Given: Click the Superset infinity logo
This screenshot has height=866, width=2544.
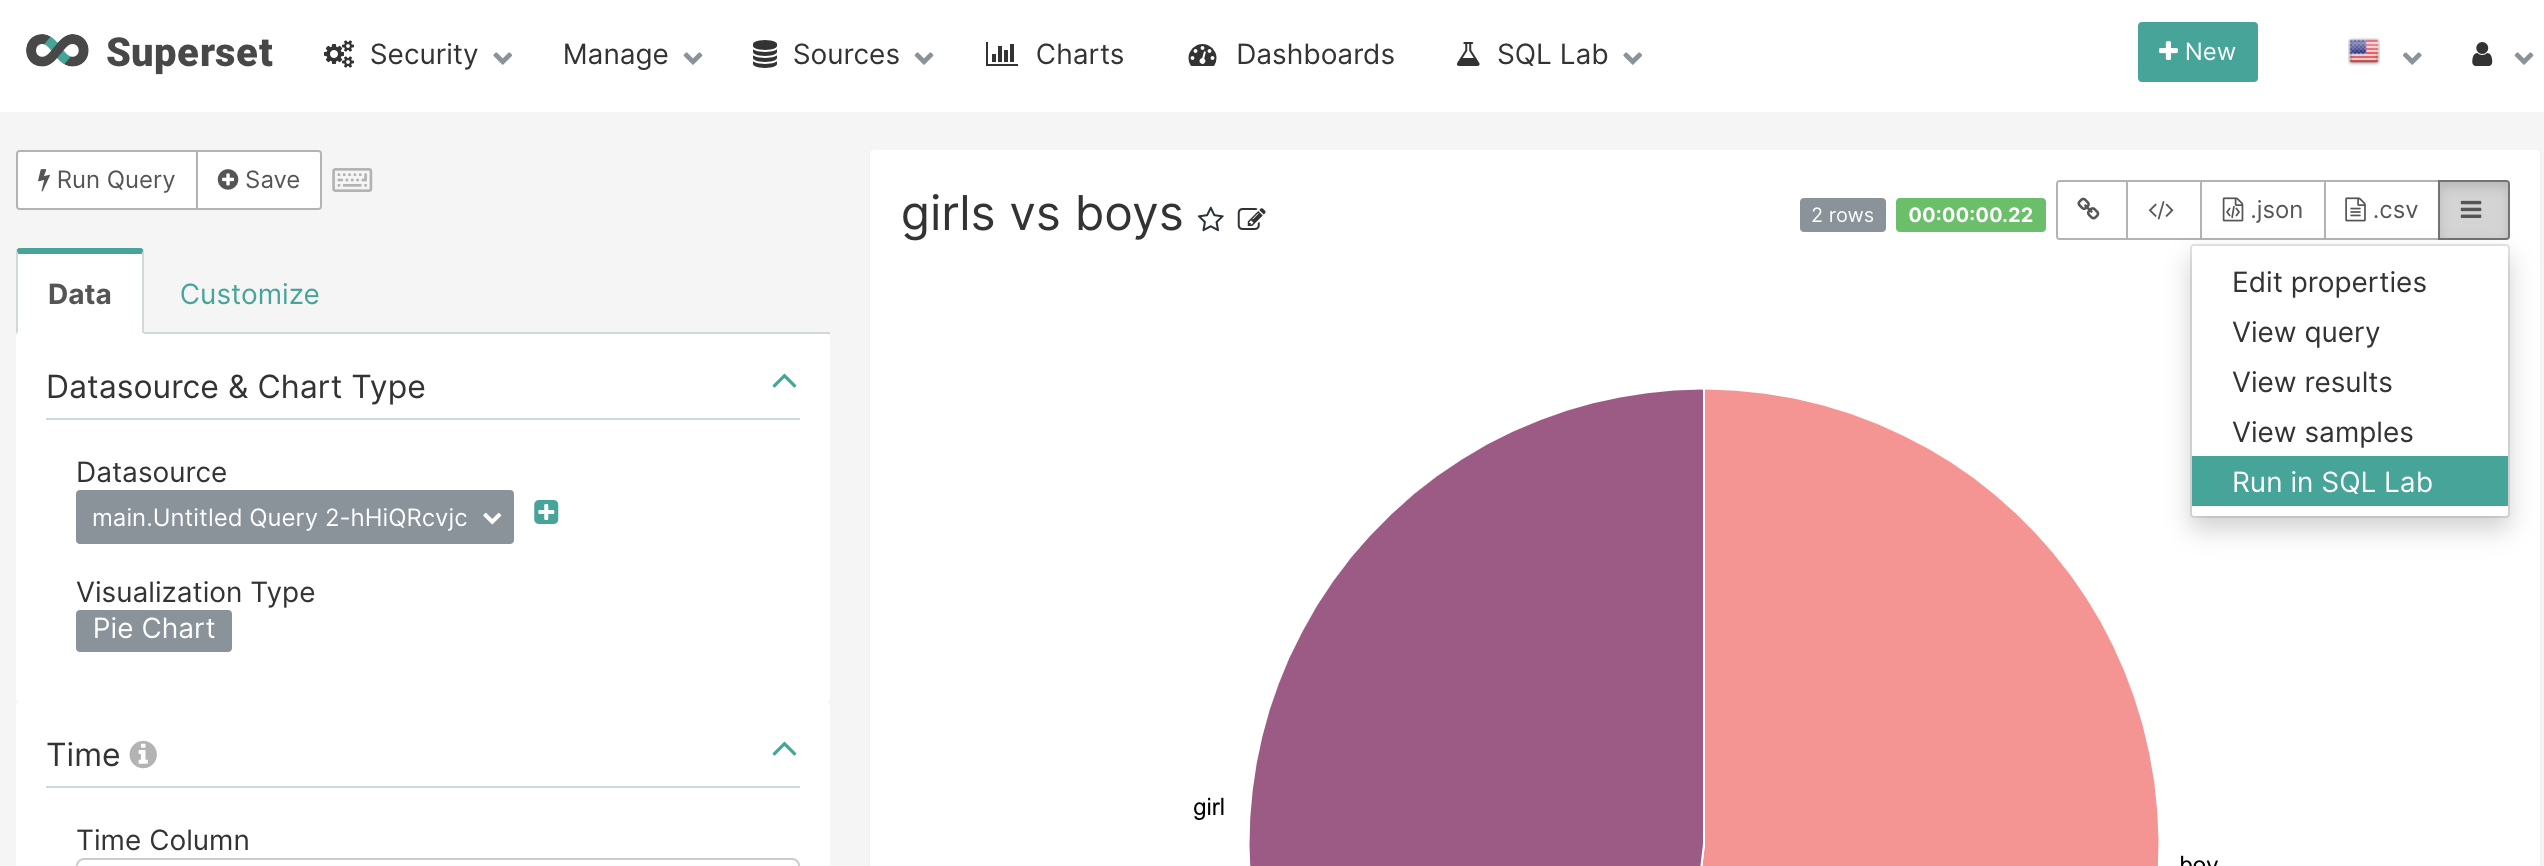Looking at the screenshot, I should [58, 52].
